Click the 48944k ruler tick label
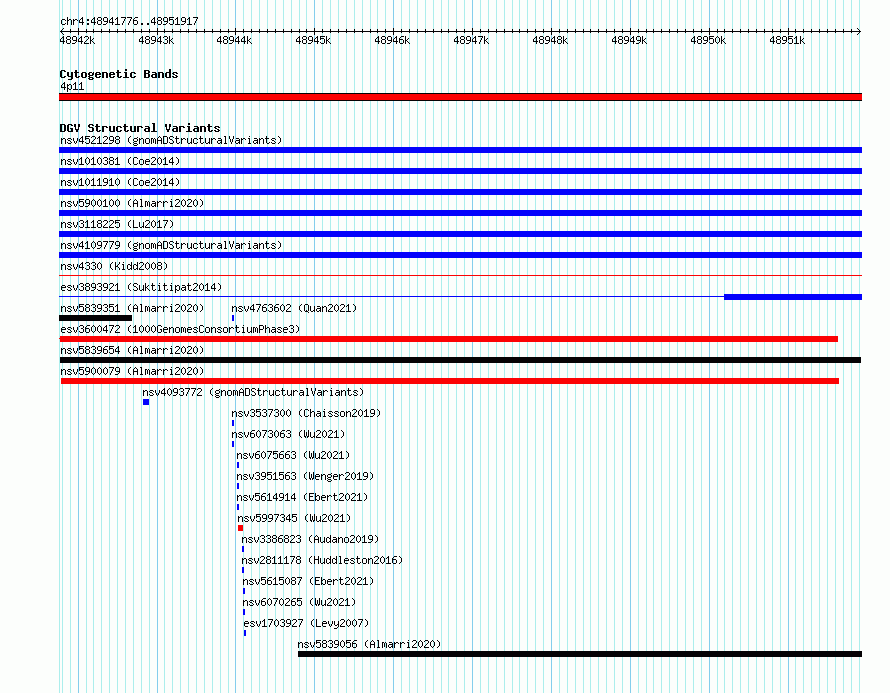Screen dimensions: 890x693 click(x=234, y=40)
